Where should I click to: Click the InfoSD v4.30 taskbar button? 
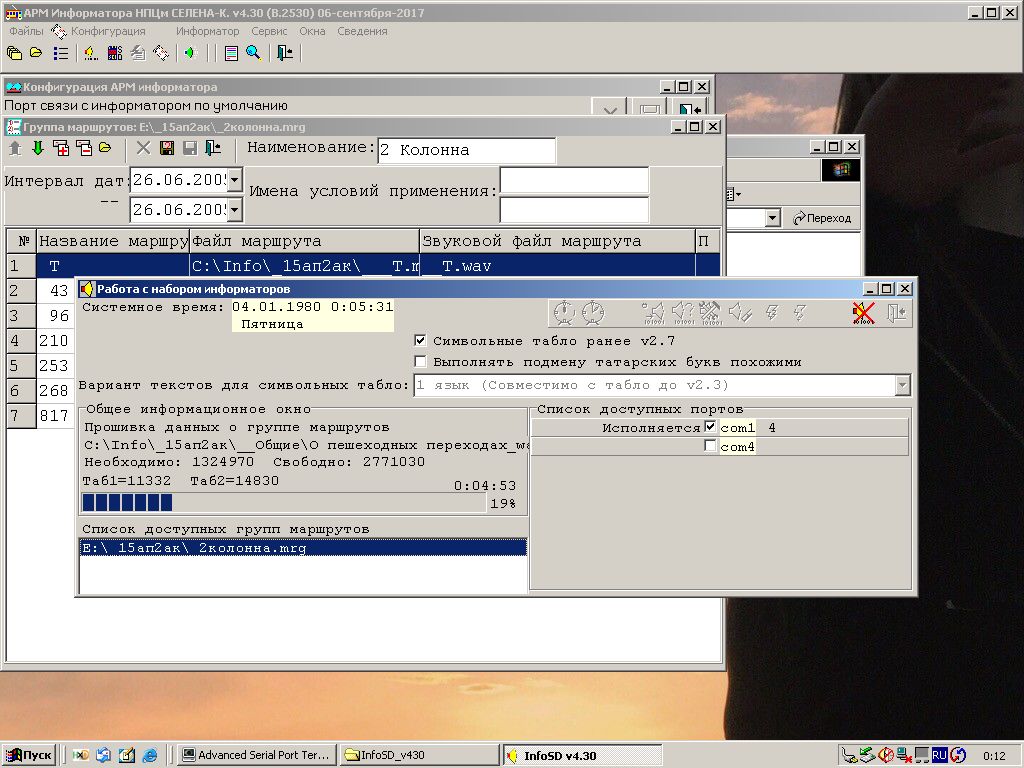pos(583,755)
